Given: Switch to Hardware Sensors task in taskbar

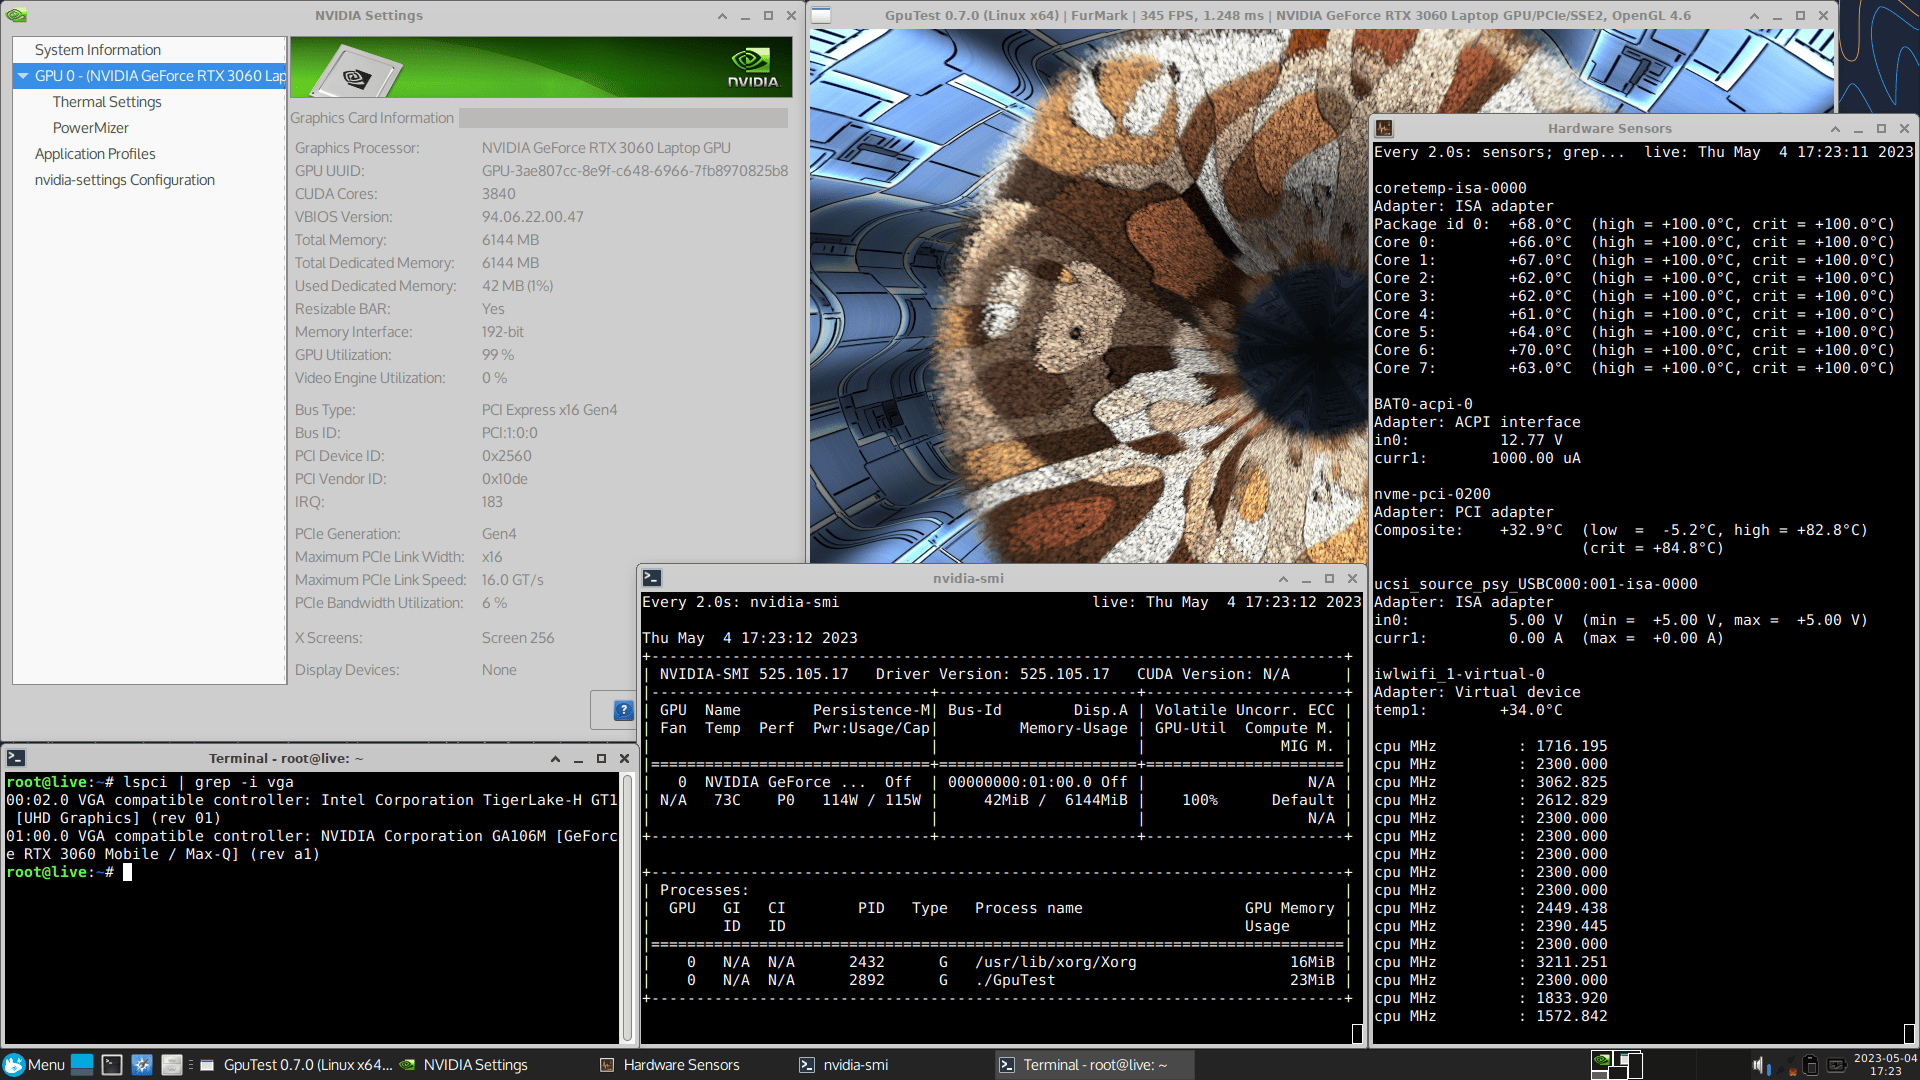Looking at the screenshot, I should tap(671, 1065).
